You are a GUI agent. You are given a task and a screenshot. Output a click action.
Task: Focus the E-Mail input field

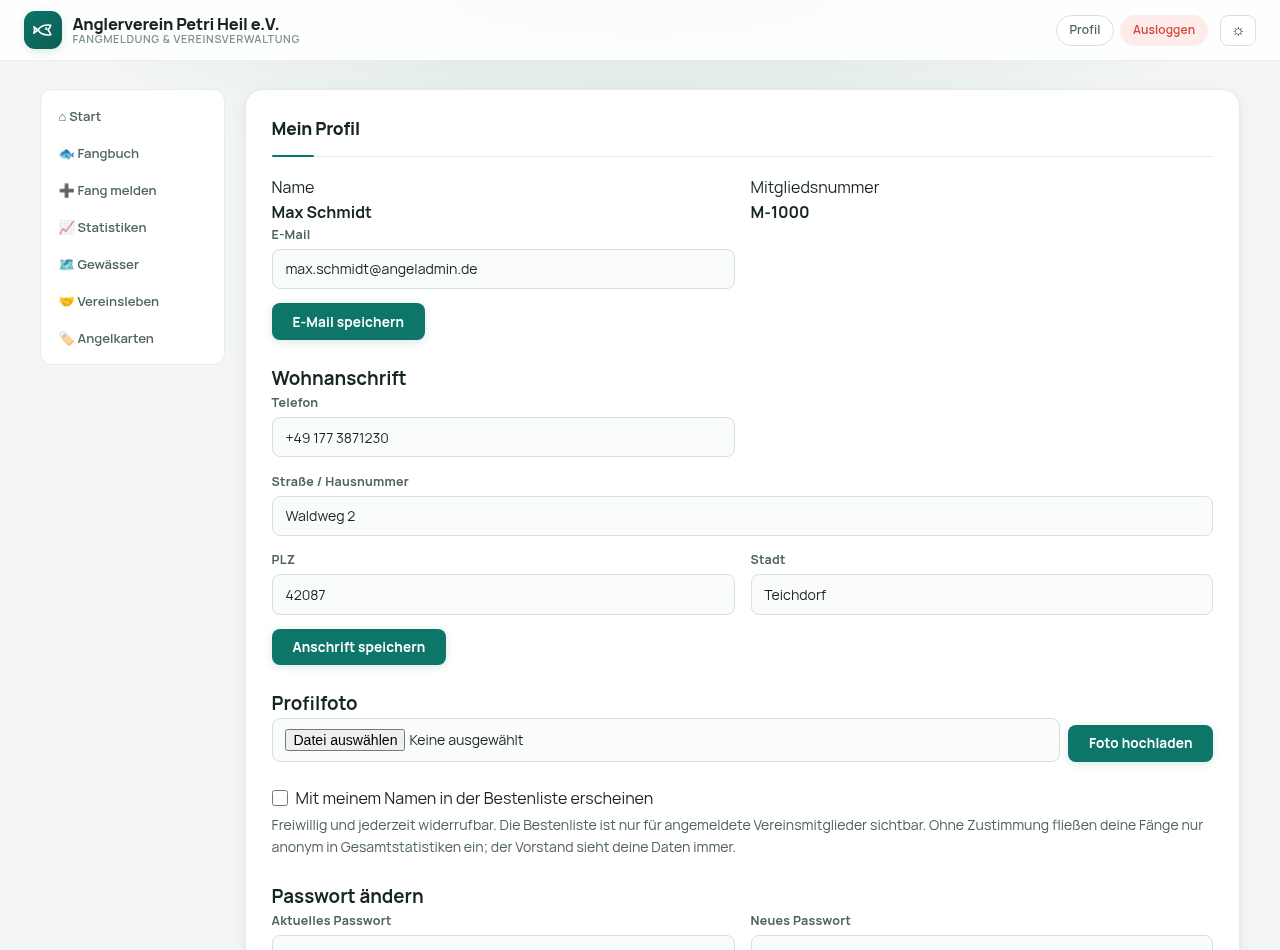click(503, 269)
